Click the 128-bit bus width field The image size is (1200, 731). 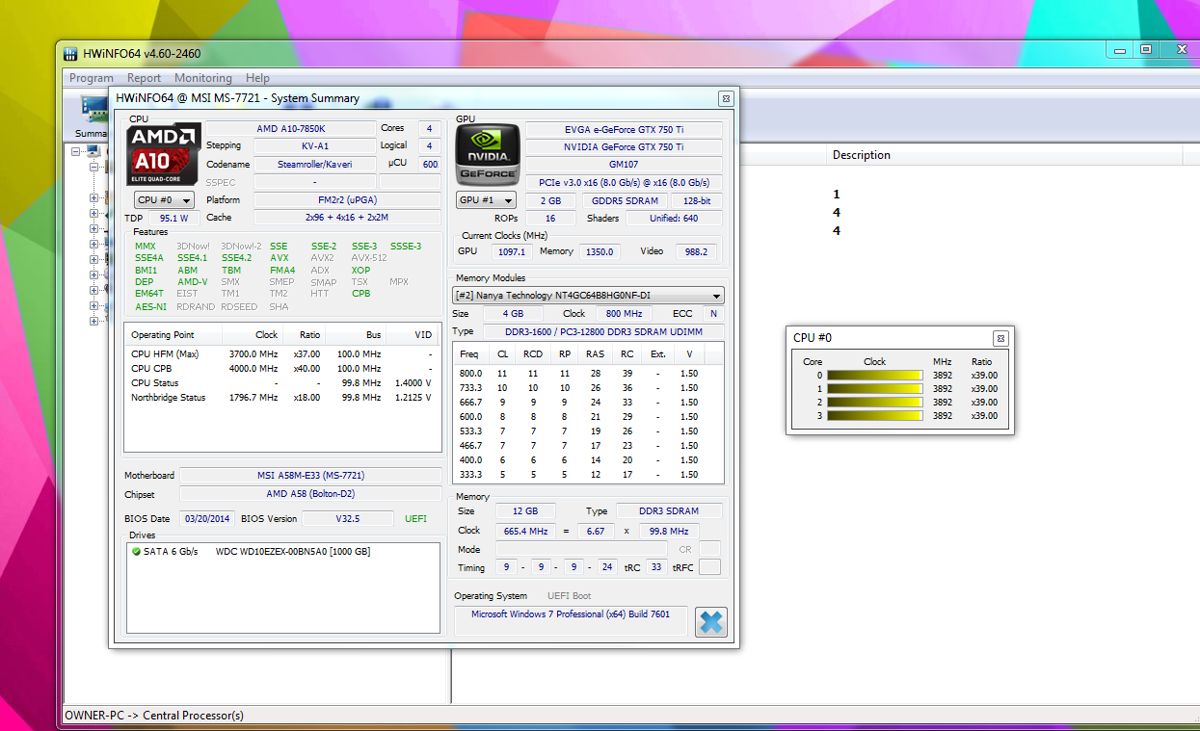click(697, 201)
